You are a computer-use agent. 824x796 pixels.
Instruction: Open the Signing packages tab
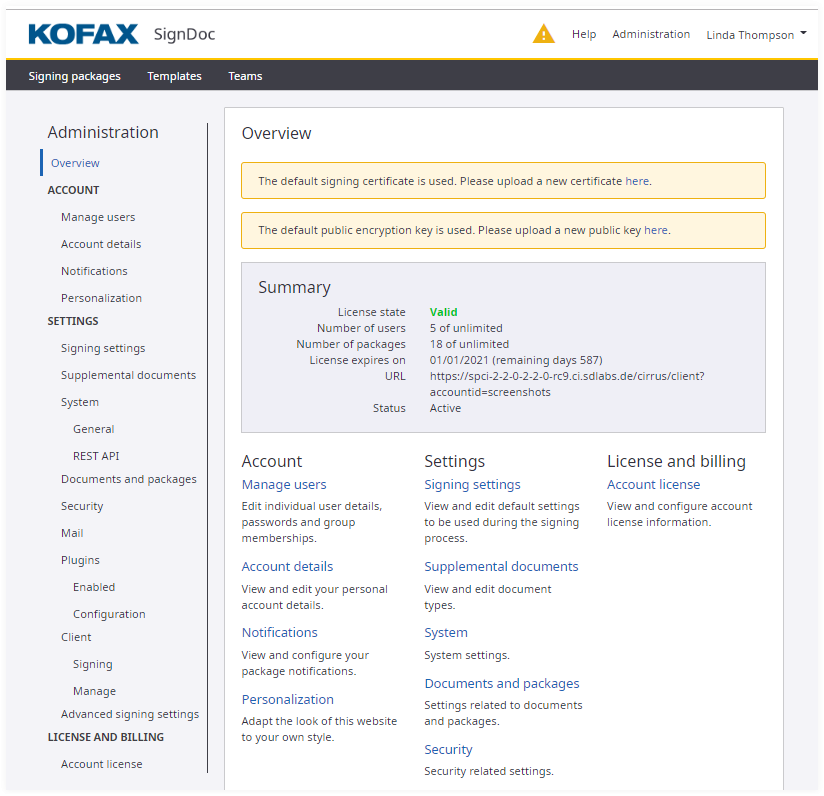74,76
